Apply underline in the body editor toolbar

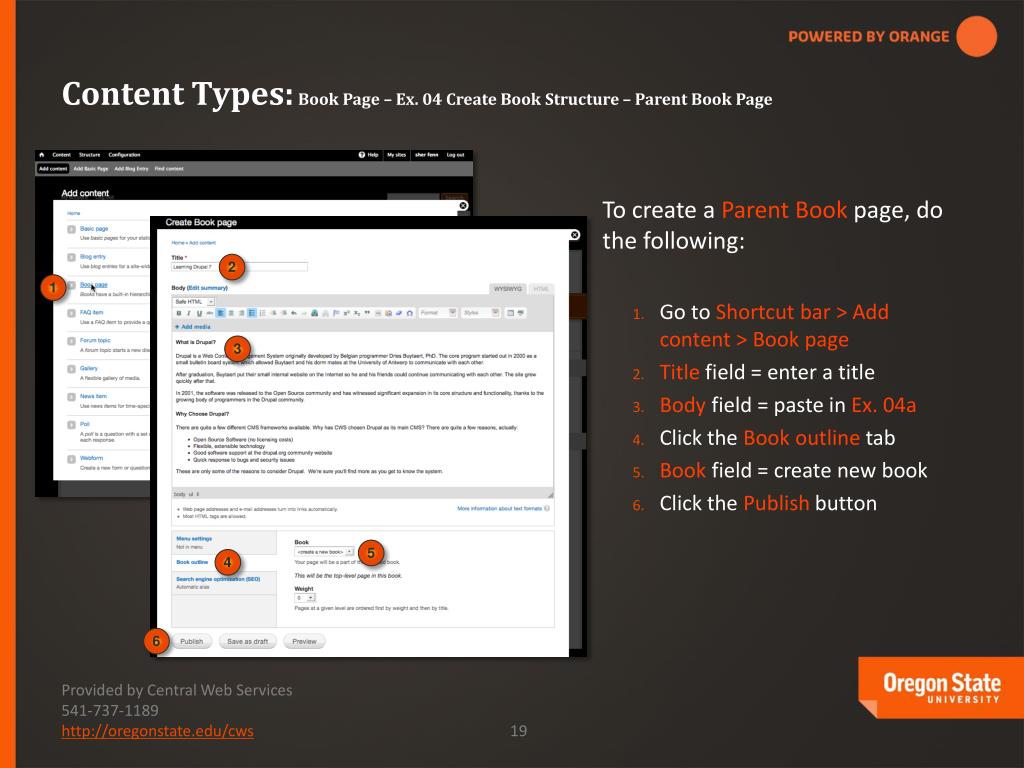(x=199, y=313)
